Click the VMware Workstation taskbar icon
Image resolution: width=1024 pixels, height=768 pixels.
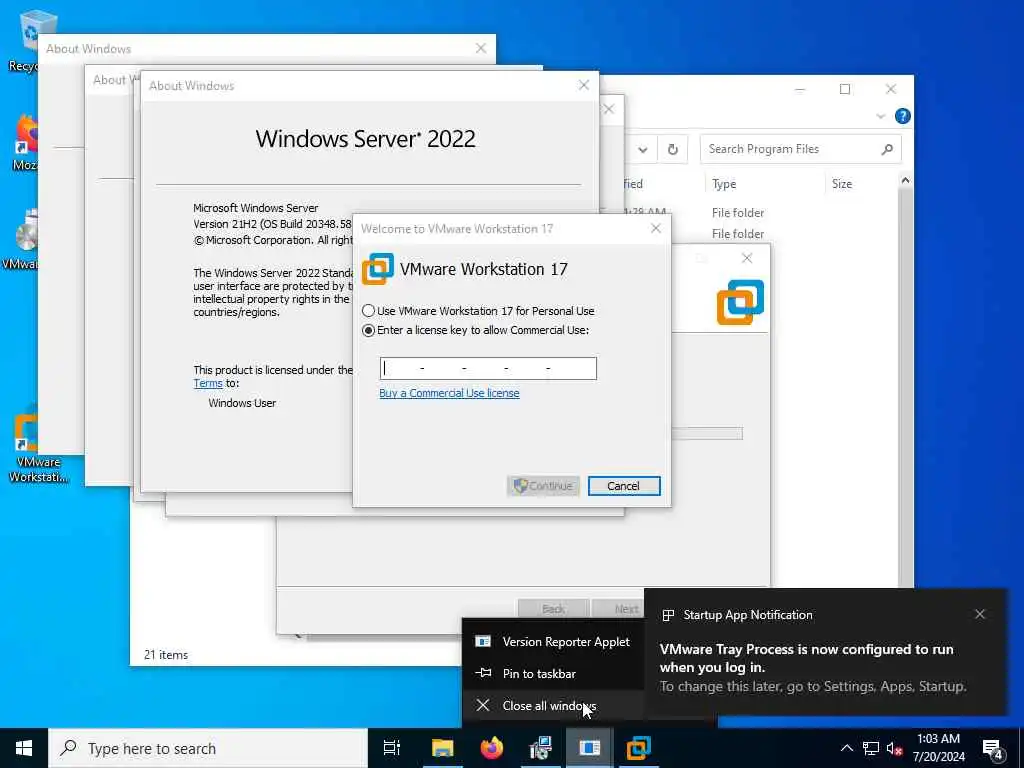639,748
